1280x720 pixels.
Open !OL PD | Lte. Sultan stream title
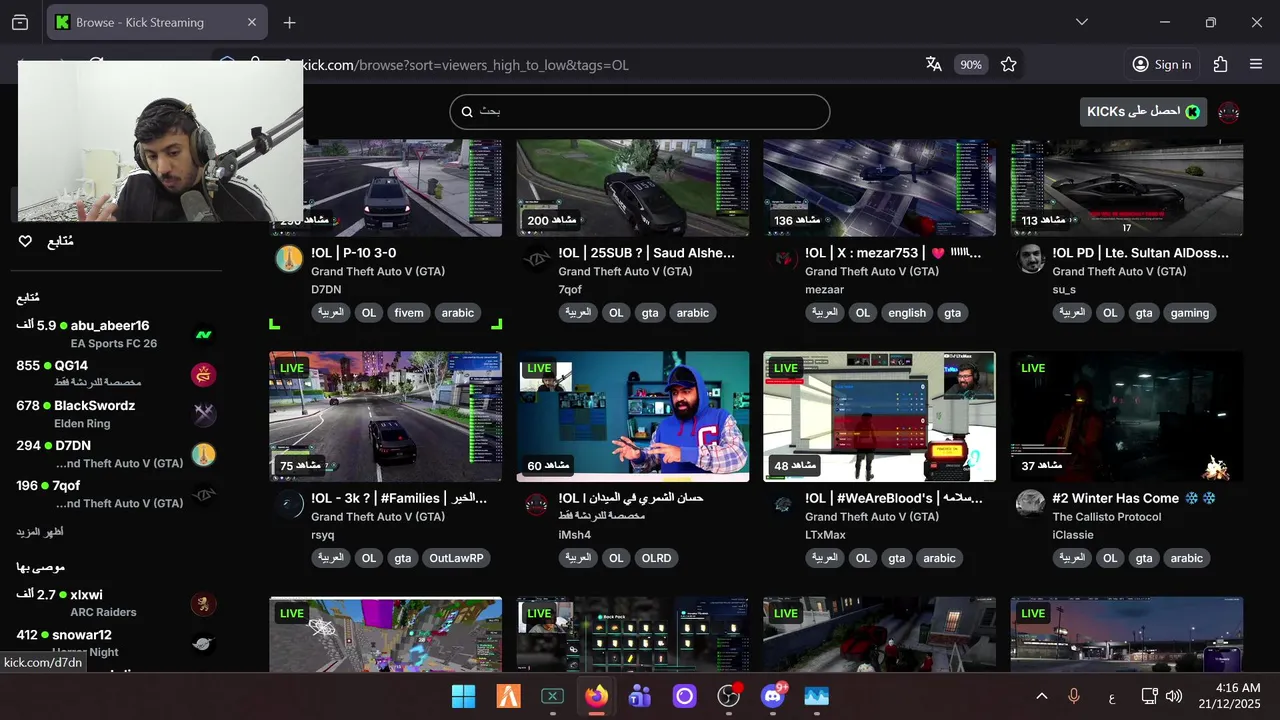1141,253
